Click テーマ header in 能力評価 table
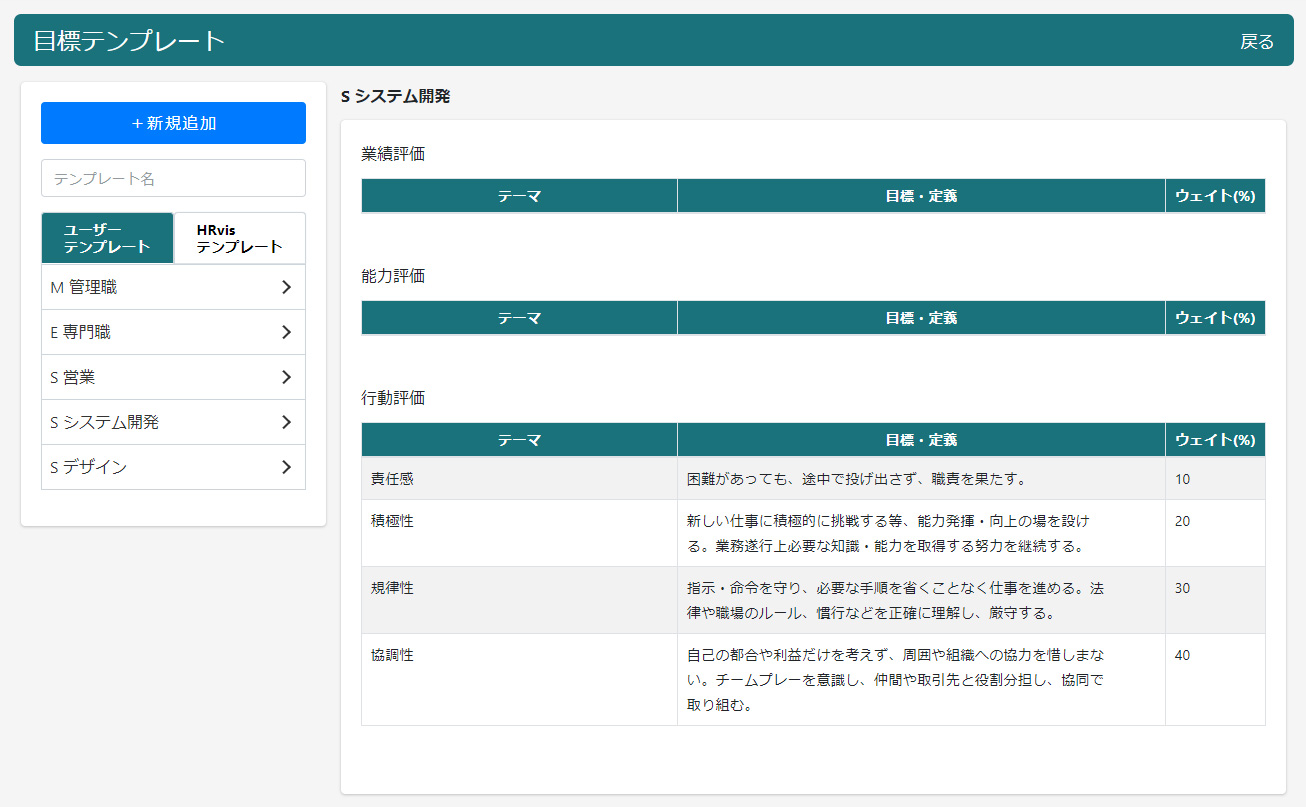 [519, 318]
